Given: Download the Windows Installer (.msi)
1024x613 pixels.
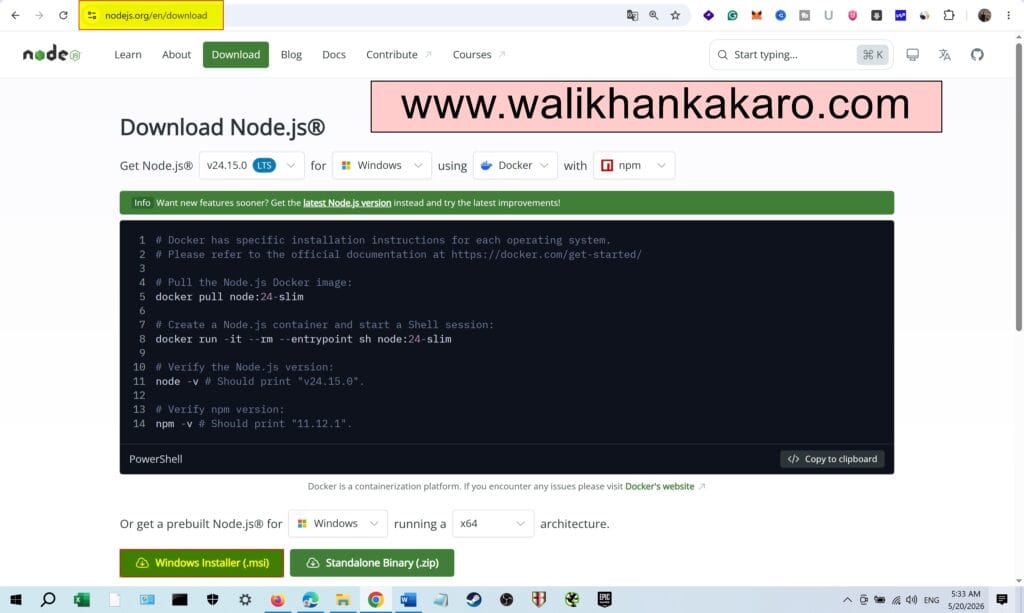Looking at the screenshot, I should tap(202, 563).
